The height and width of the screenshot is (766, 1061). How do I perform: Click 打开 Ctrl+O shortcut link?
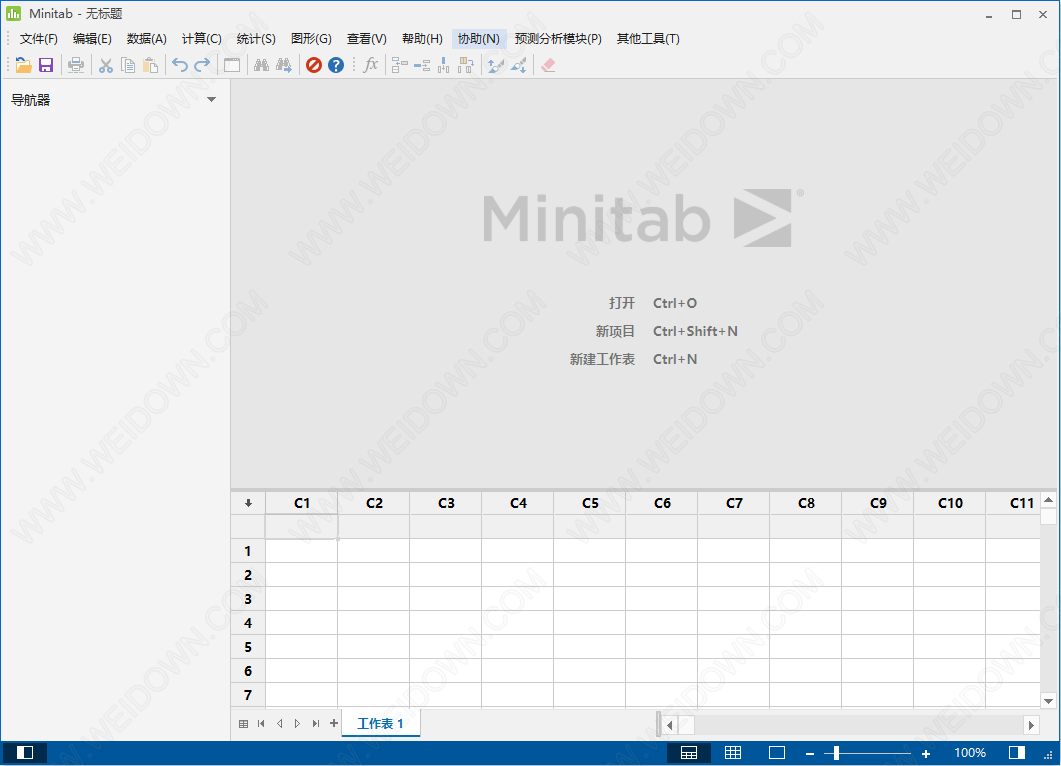[652, 303]
